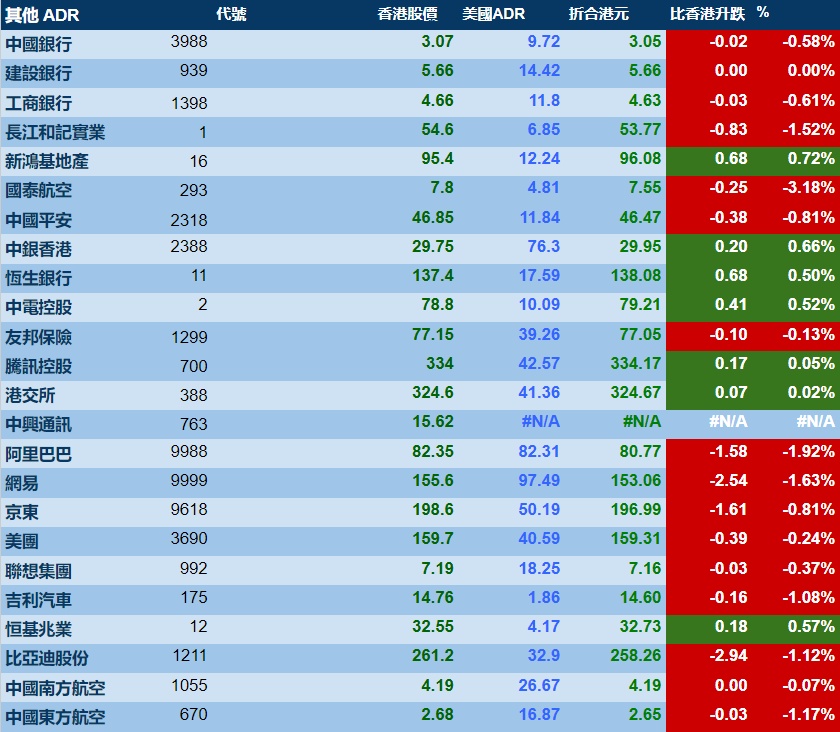Click the Hong Kong price 261.2
This screenshot has height=732, width=840.
click(432, 655)
